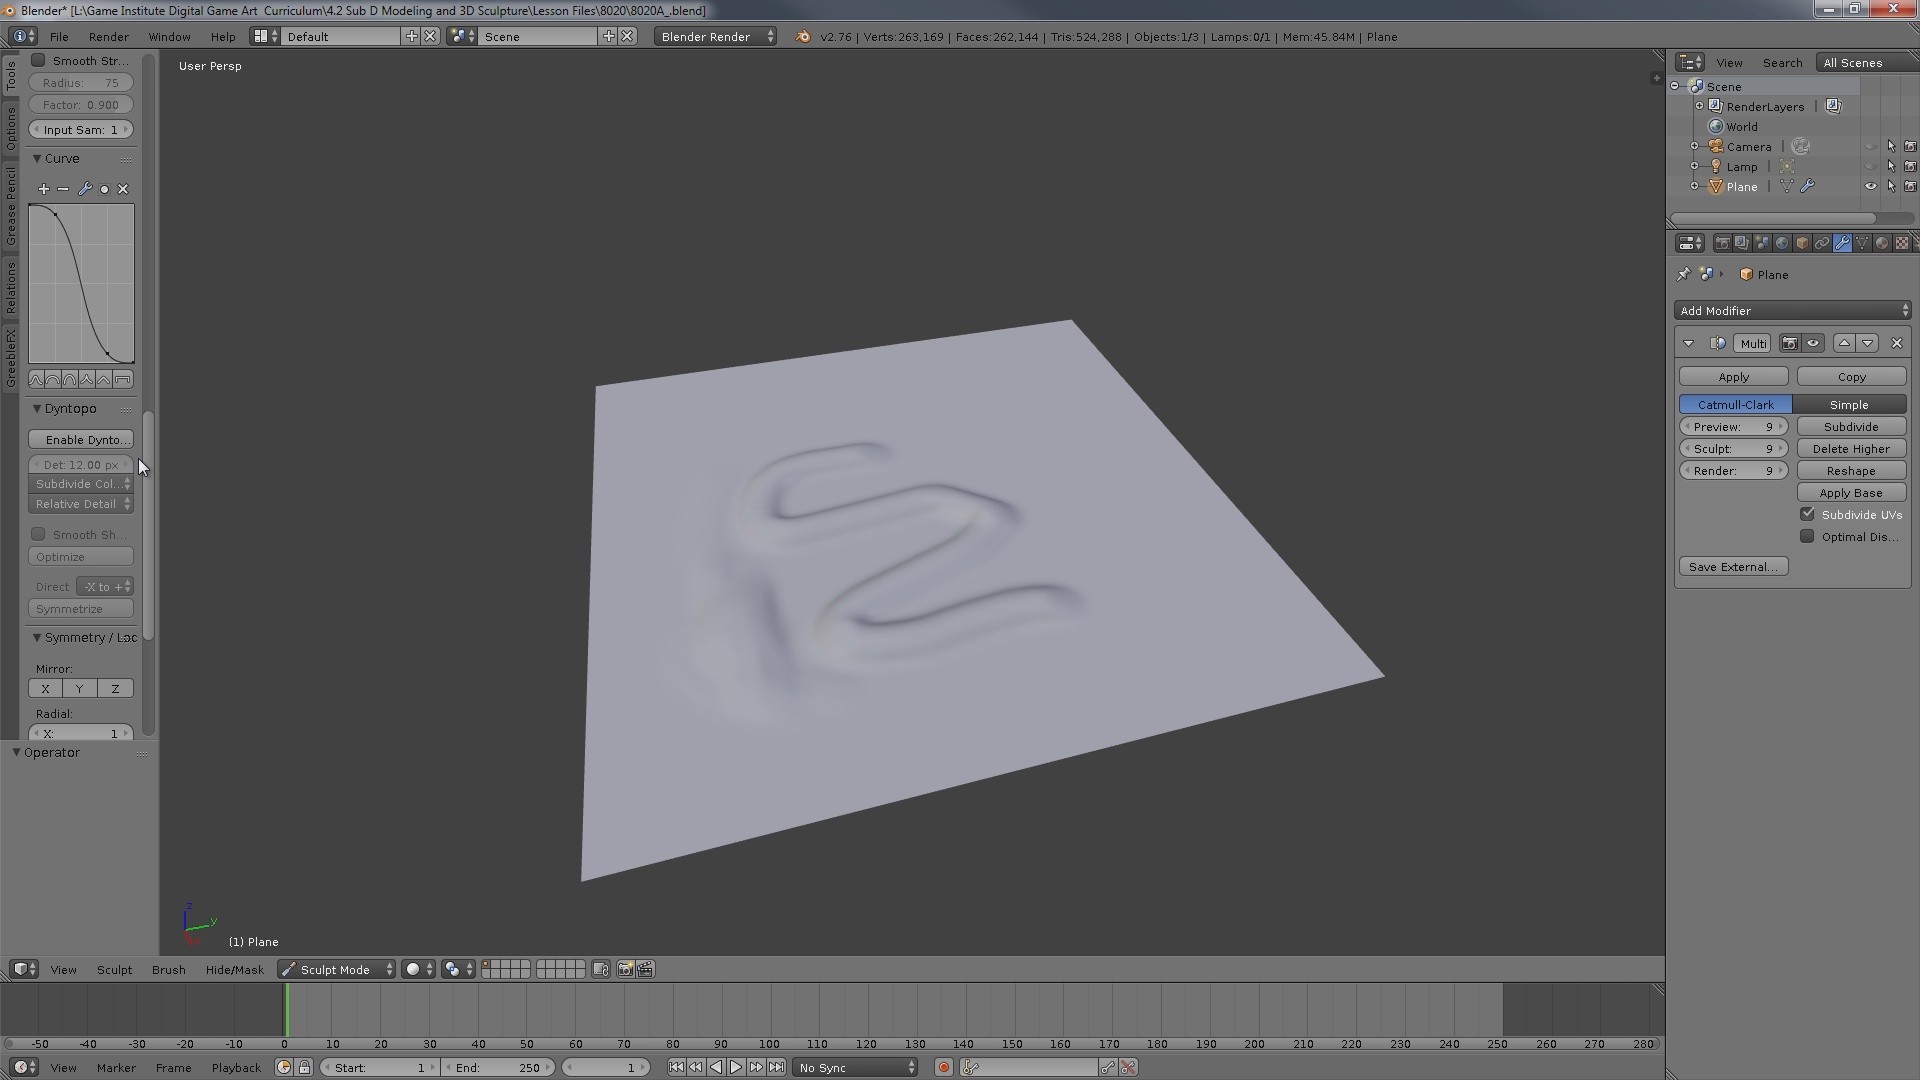Open the Help menu in menu bar
Image resolution: width=1920 pixels, height=1080 pixels.
pyautogui.click(x=222, y=36)
